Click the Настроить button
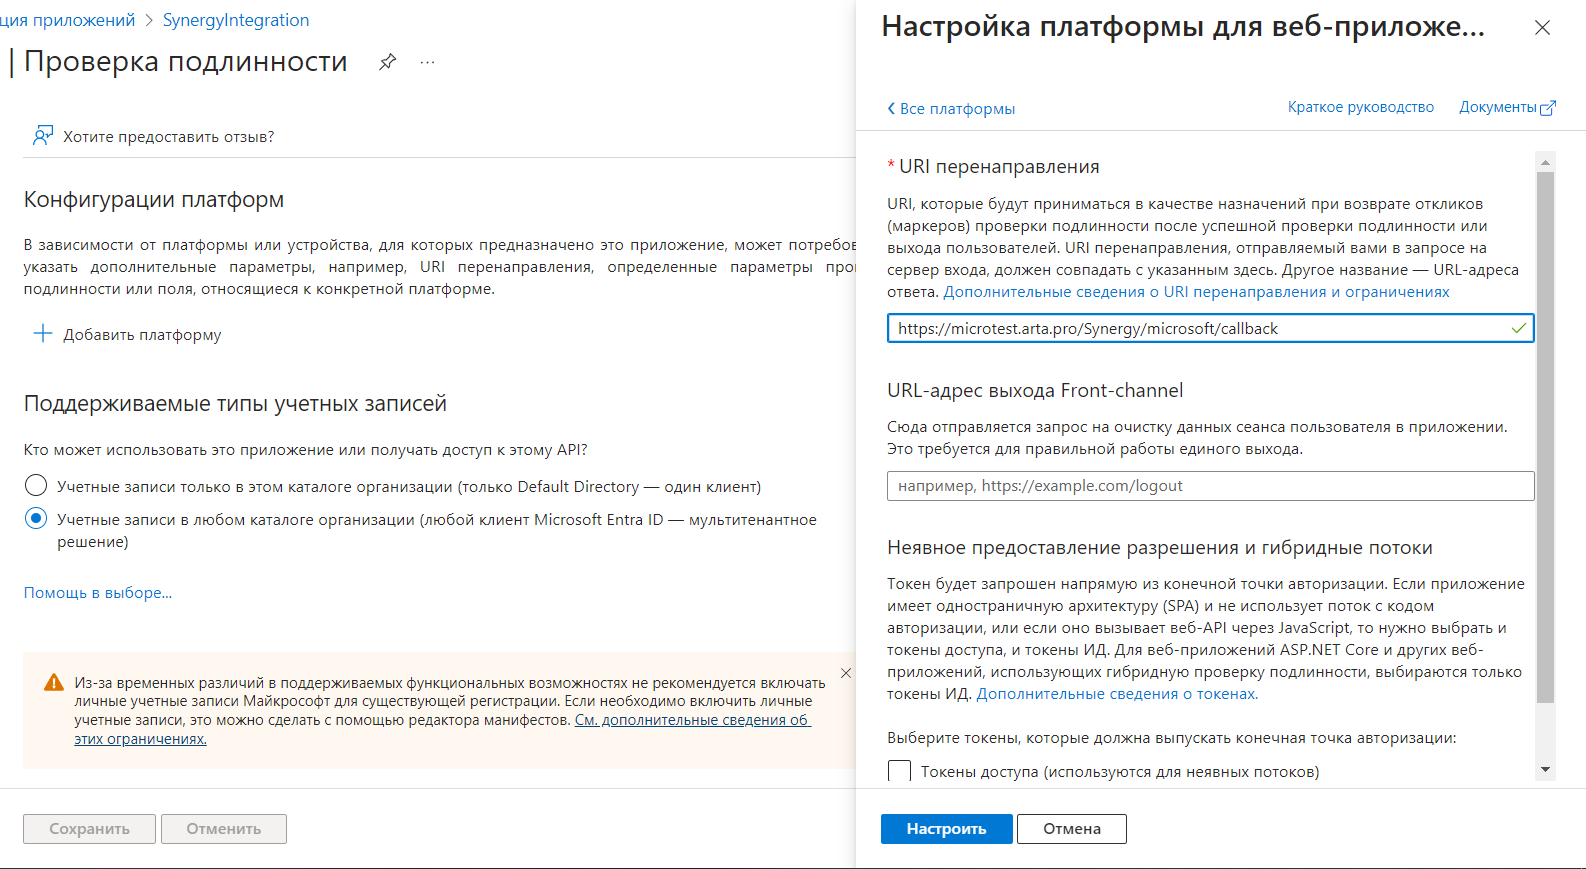The height and width of the screenshot is (869, 1586). (946, 829)
